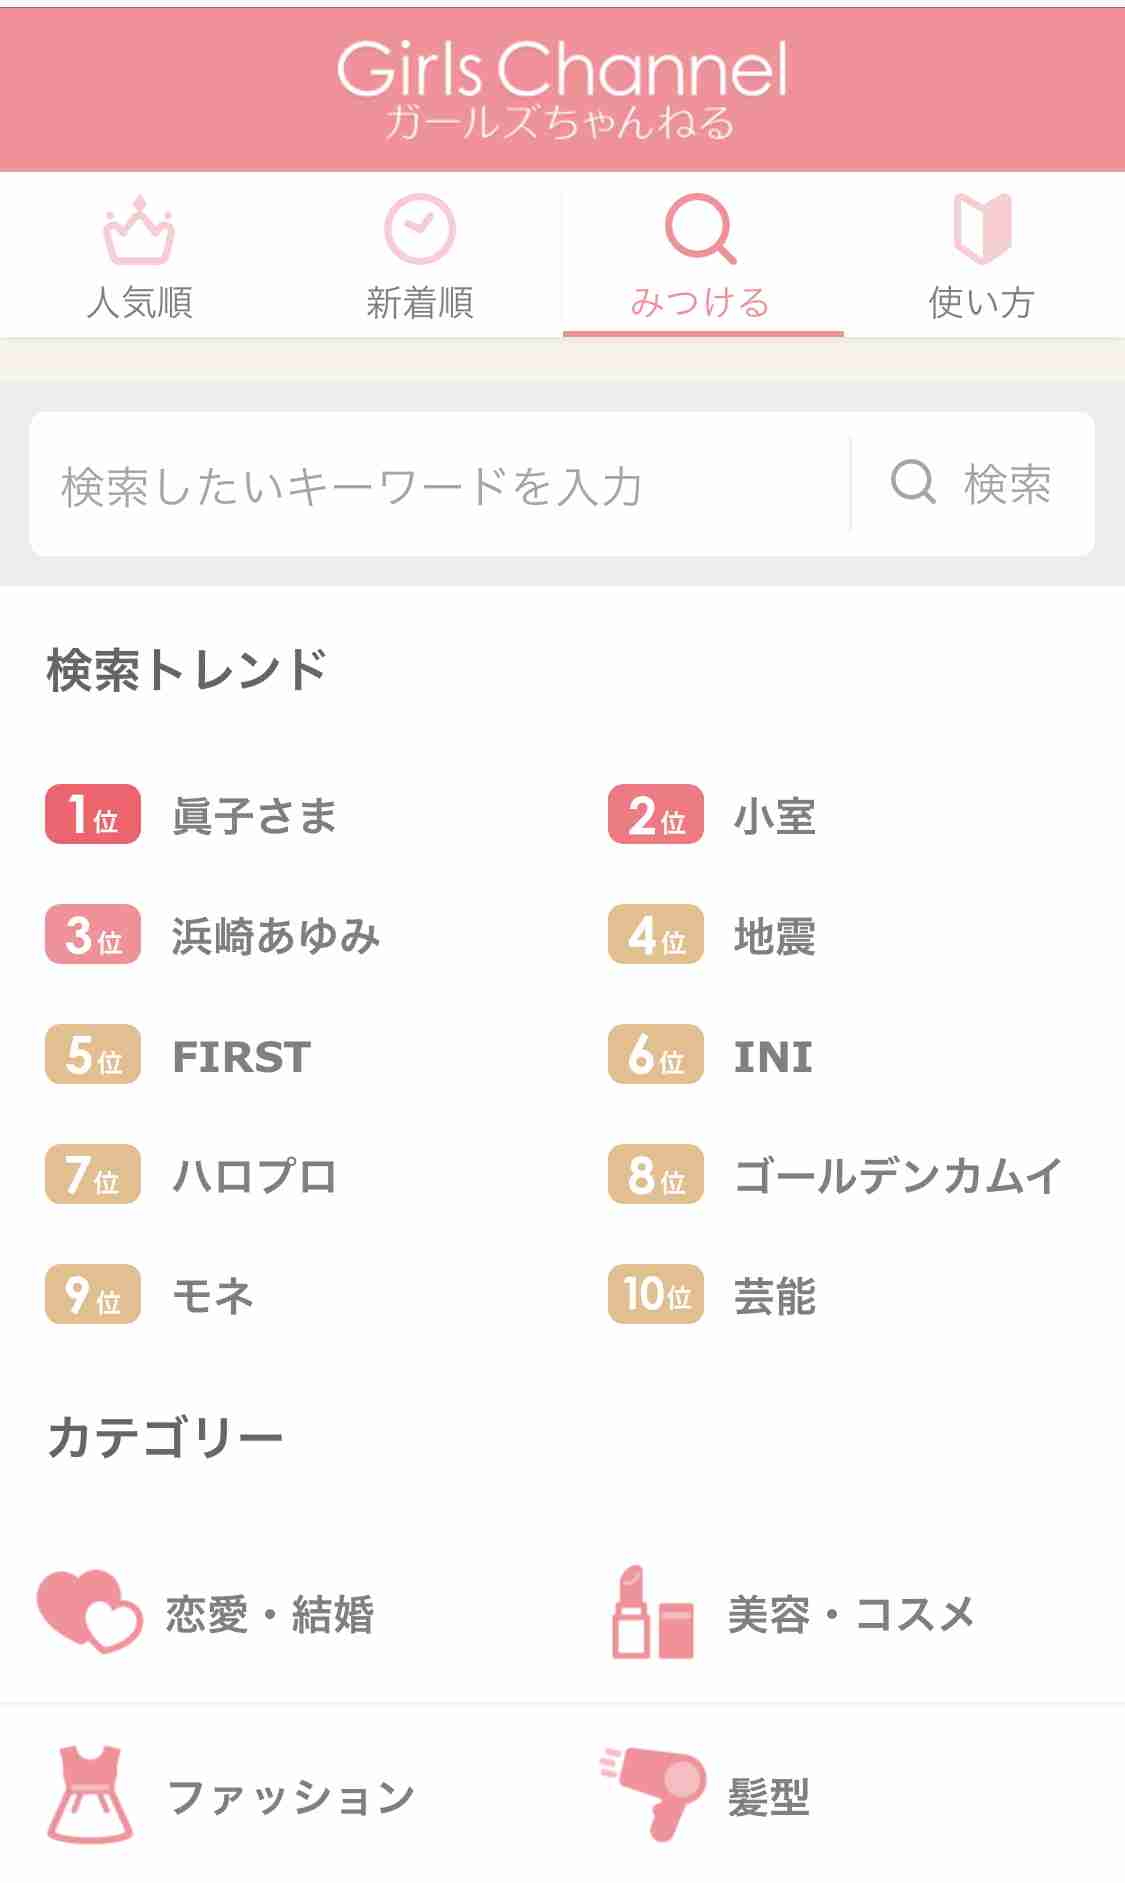The height and width of the screenshot is (1883, 1125).
Task: Select trending keyword 地震
Action: click(x=774, y=935)
